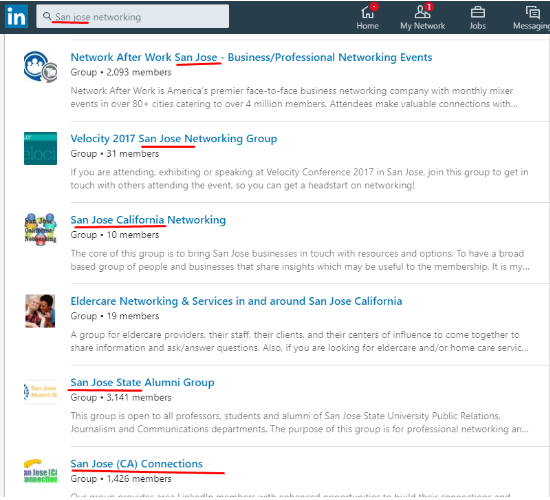Open Velocity 2017 San Jose Networking Group
Viewport: 550px width, 500px height.
point(174,139)
